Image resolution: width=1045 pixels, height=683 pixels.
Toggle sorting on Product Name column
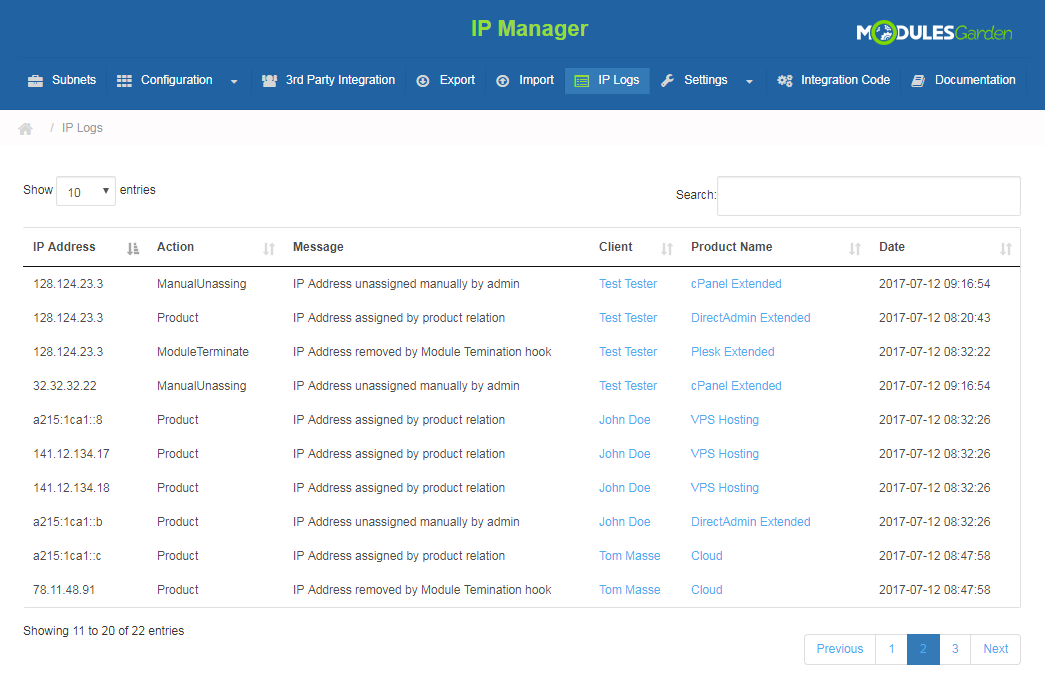point(854,248)
